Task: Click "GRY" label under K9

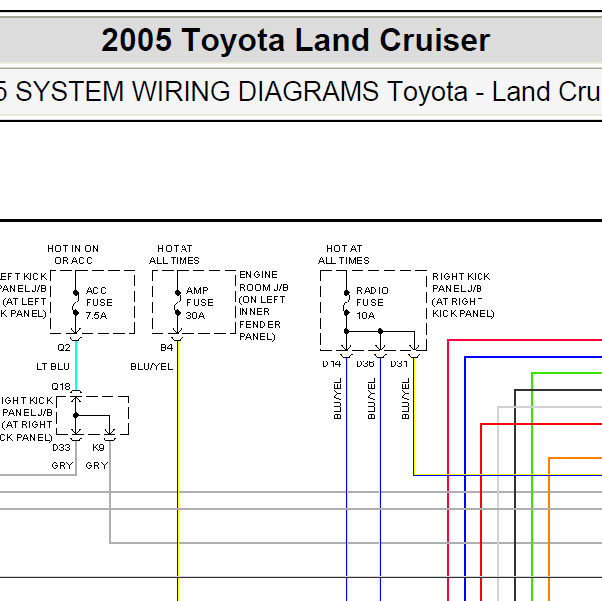Action: click(x=97, y=466)
